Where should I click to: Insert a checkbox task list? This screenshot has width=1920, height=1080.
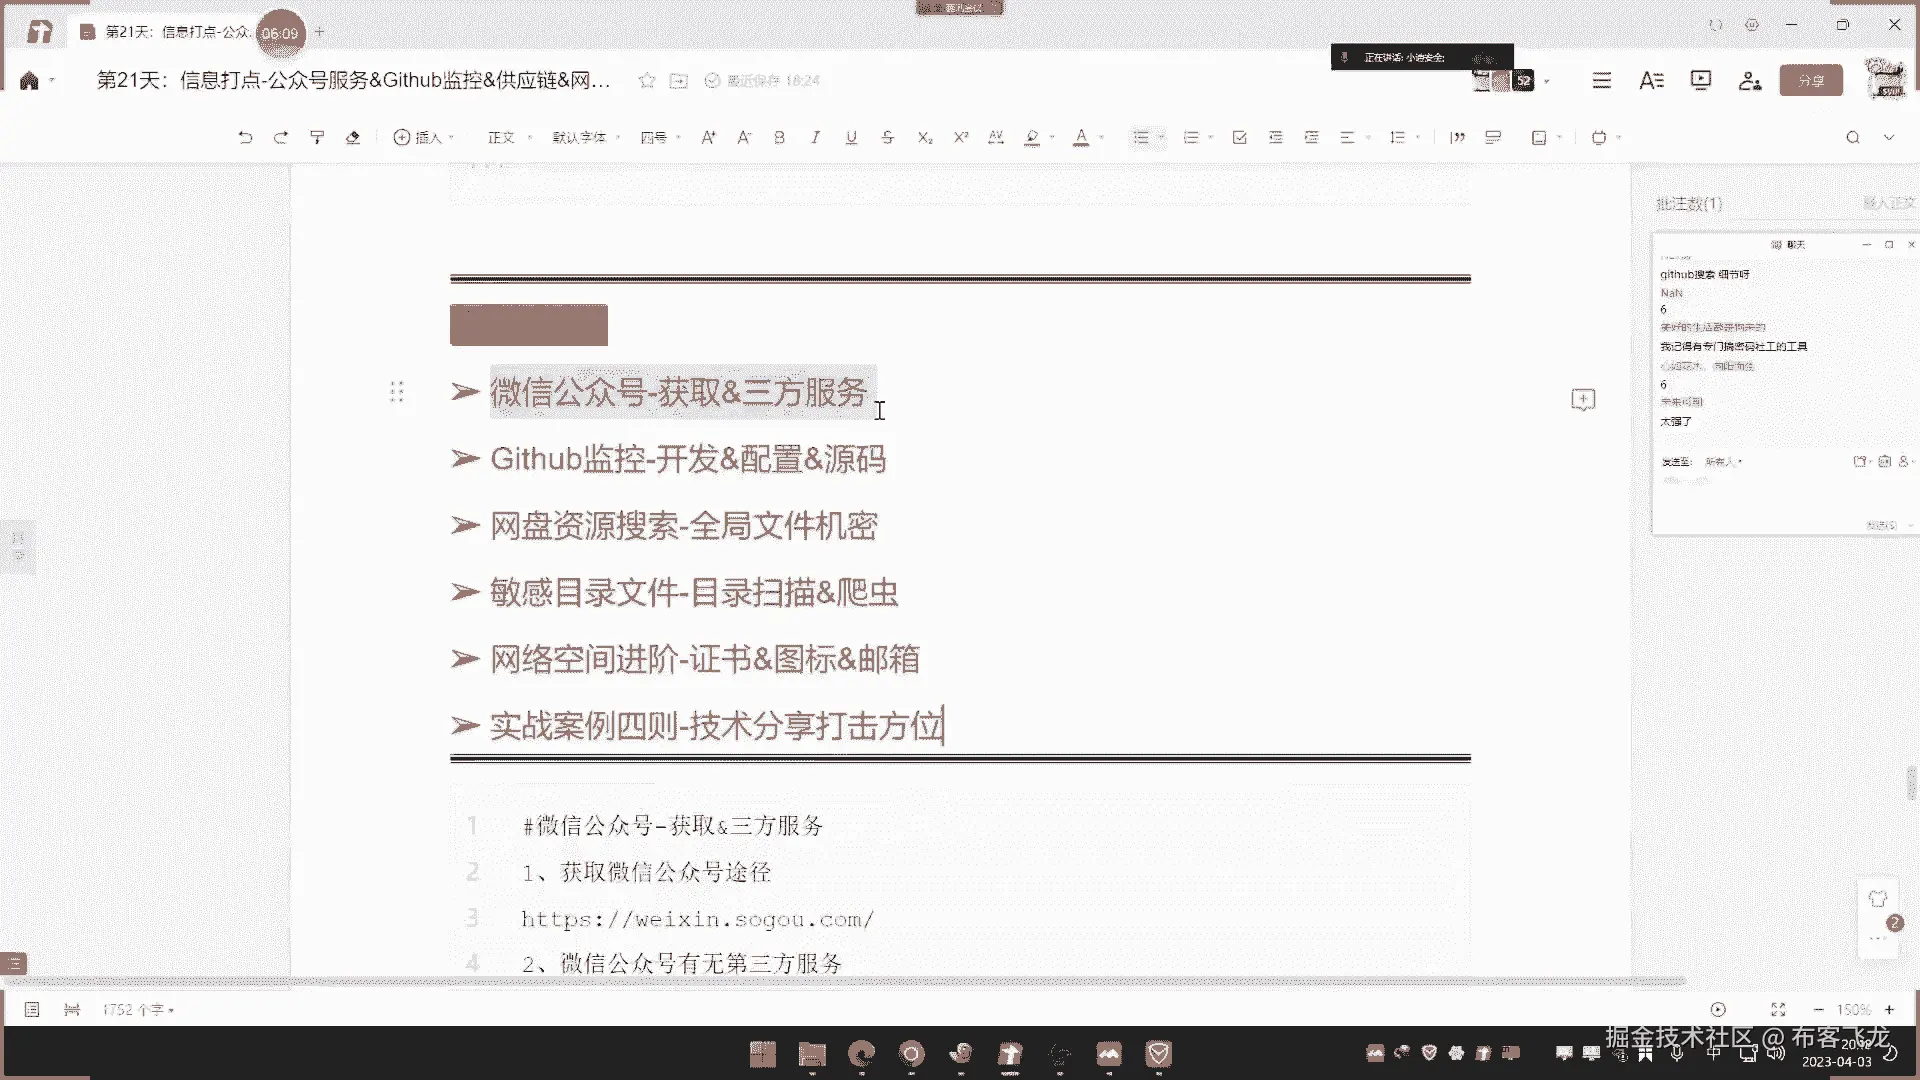1239,138
